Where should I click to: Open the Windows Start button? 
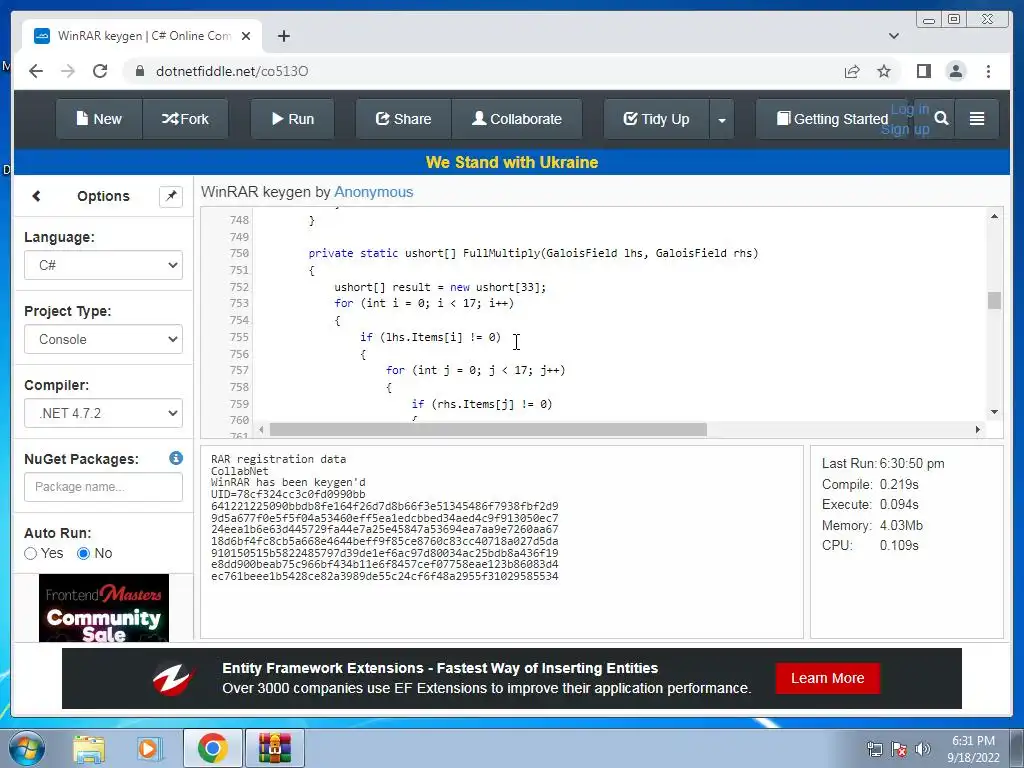[26, 748]
